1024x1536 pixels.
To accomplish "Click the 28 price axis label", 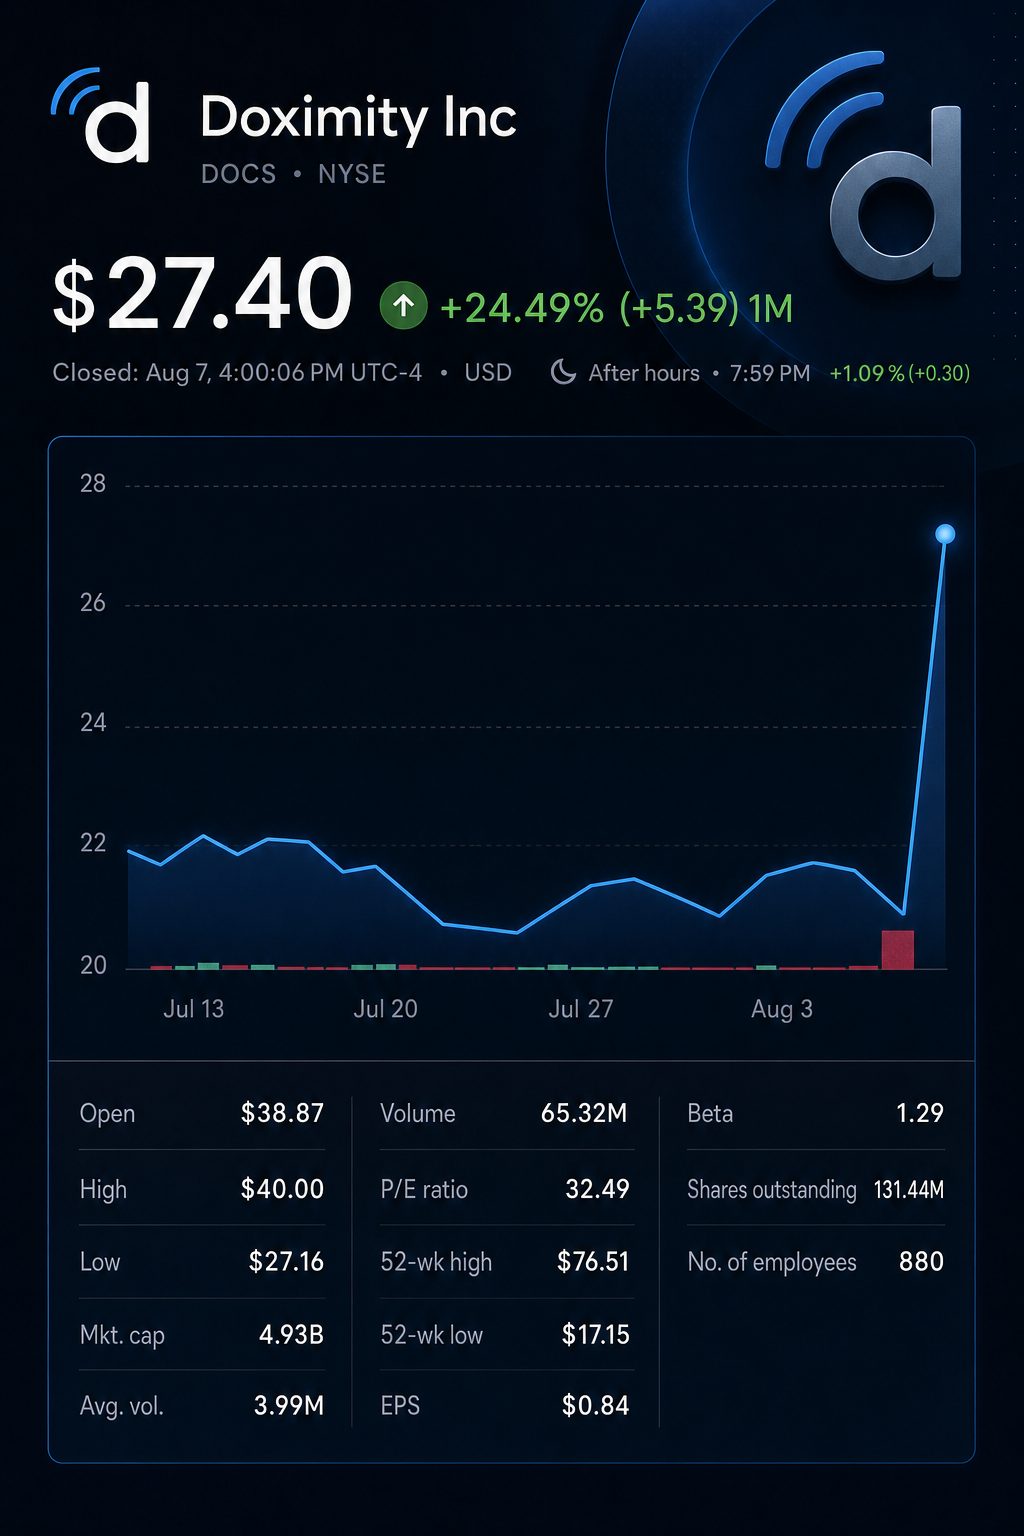I will click(93, 484).
